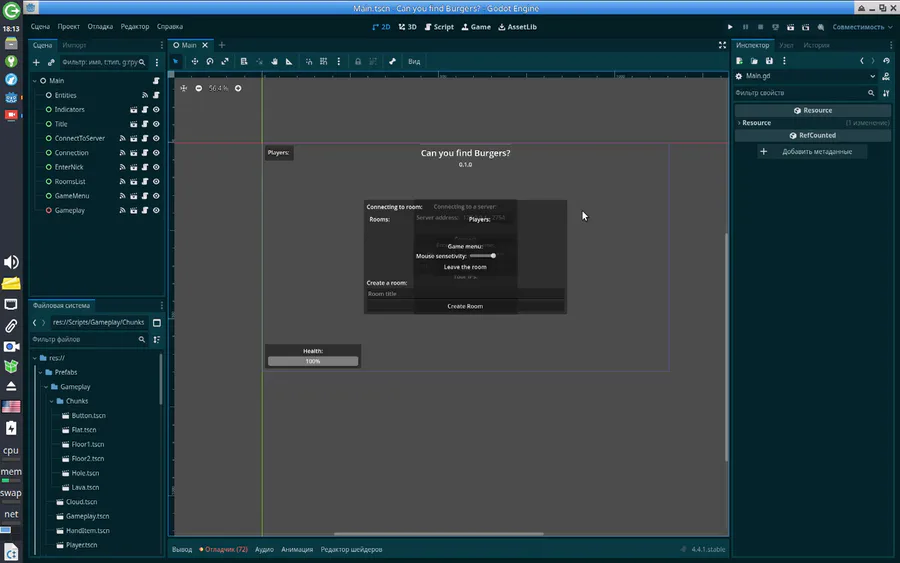Toggle visibility of Title node
This screenshot has width=900, height=563.
click(156, 124)
